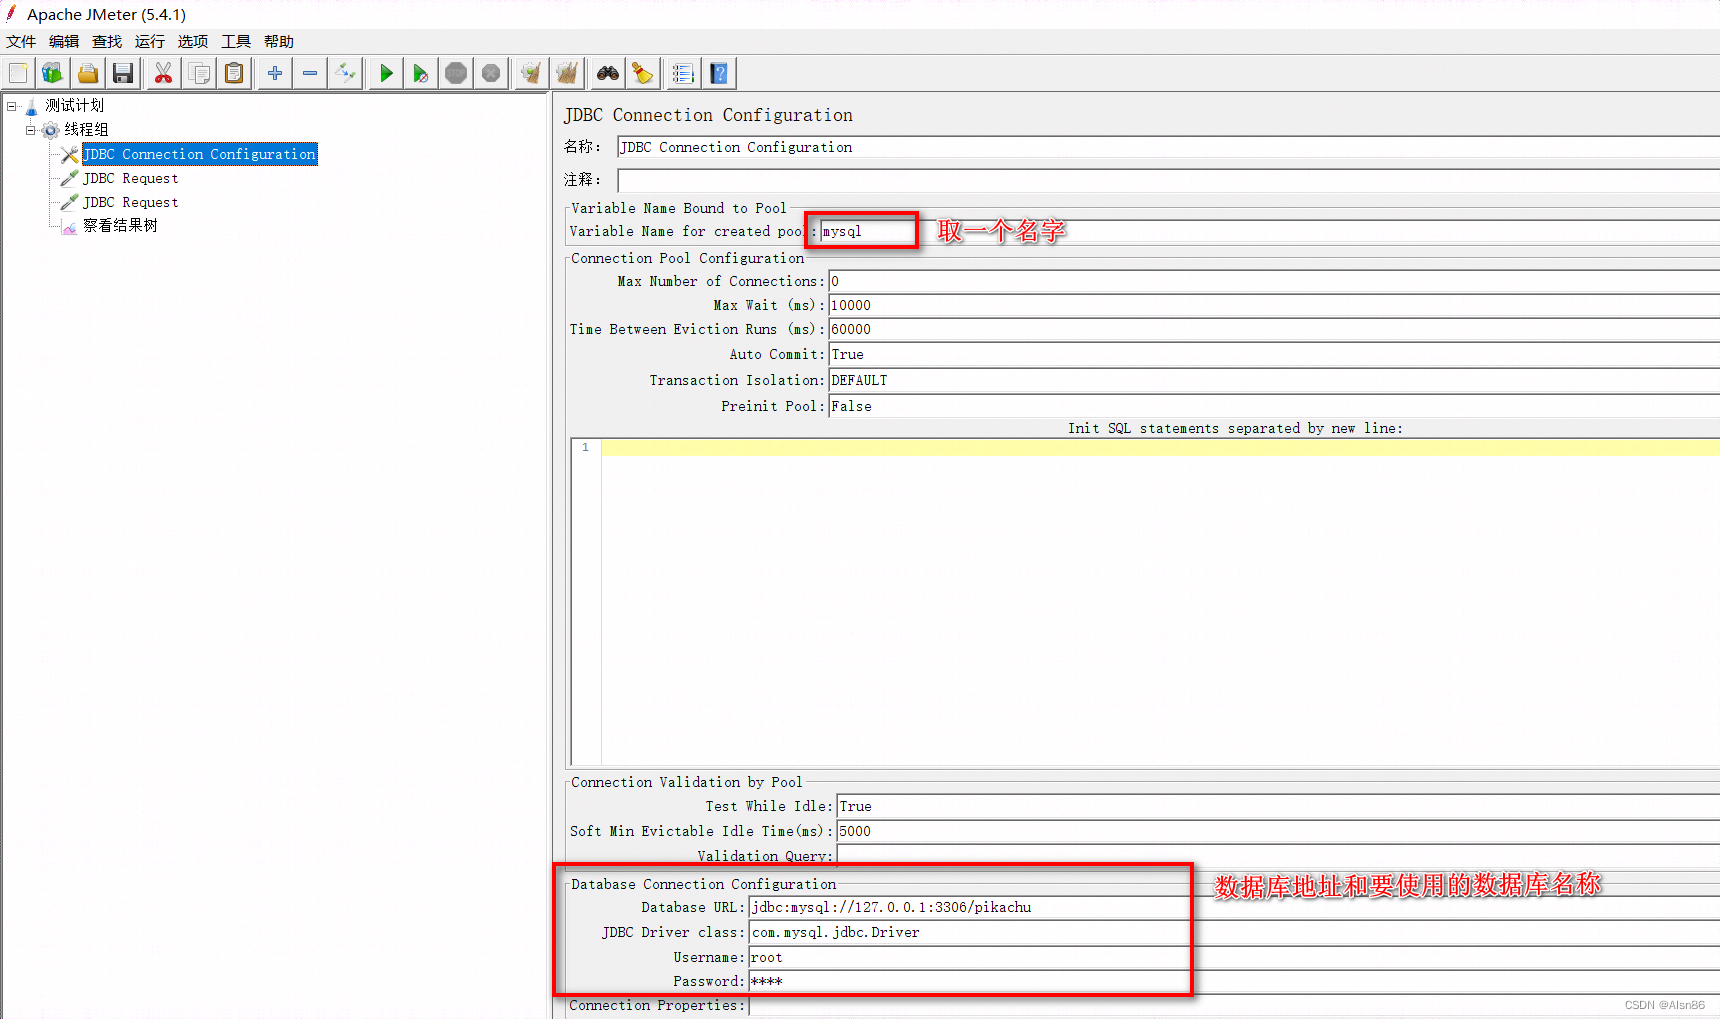Start the test with green play icon
The image size is (1720, 1019).
[x=386, y=73]
